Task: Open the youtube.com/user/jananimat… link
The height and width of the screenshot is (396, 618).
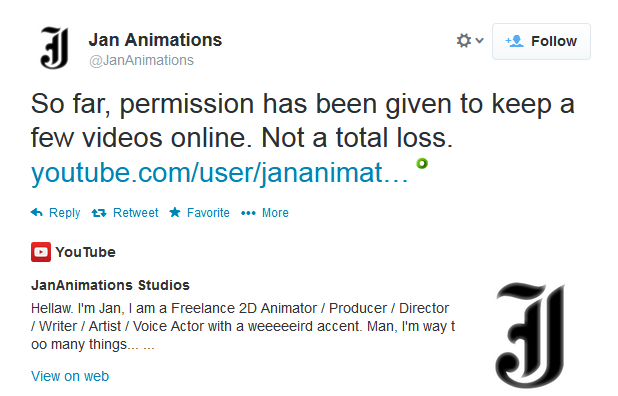Action: click(x=220, y=173)
